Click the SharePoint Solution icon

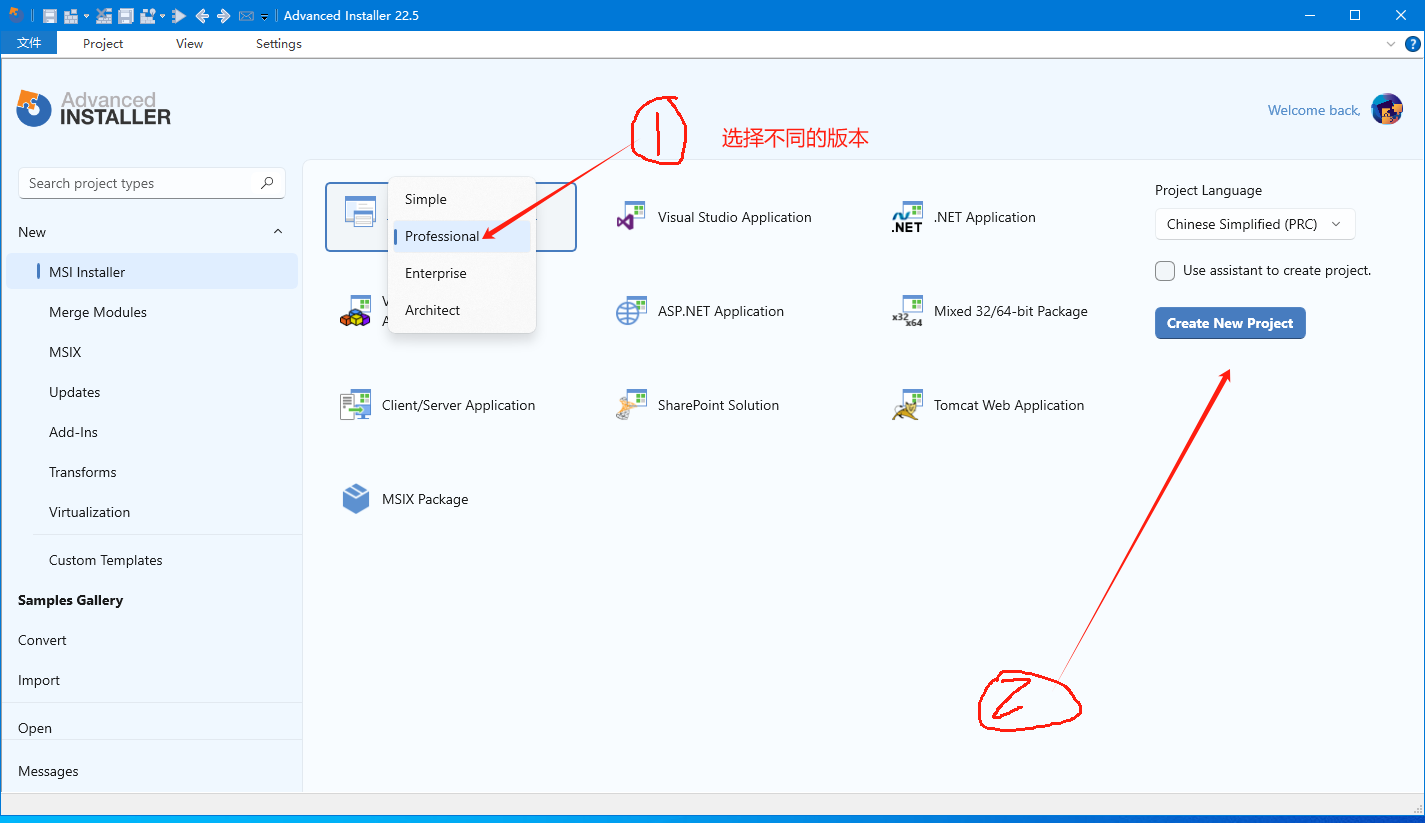click(632, 405)
